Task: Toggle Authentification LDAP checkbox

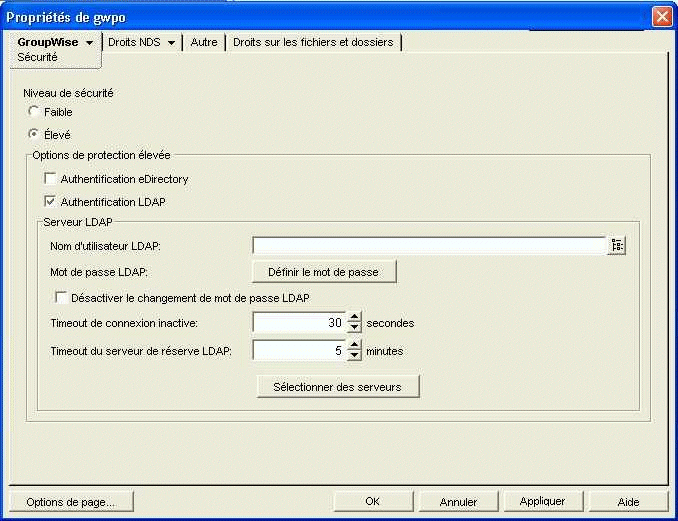Action: [51, 201]
